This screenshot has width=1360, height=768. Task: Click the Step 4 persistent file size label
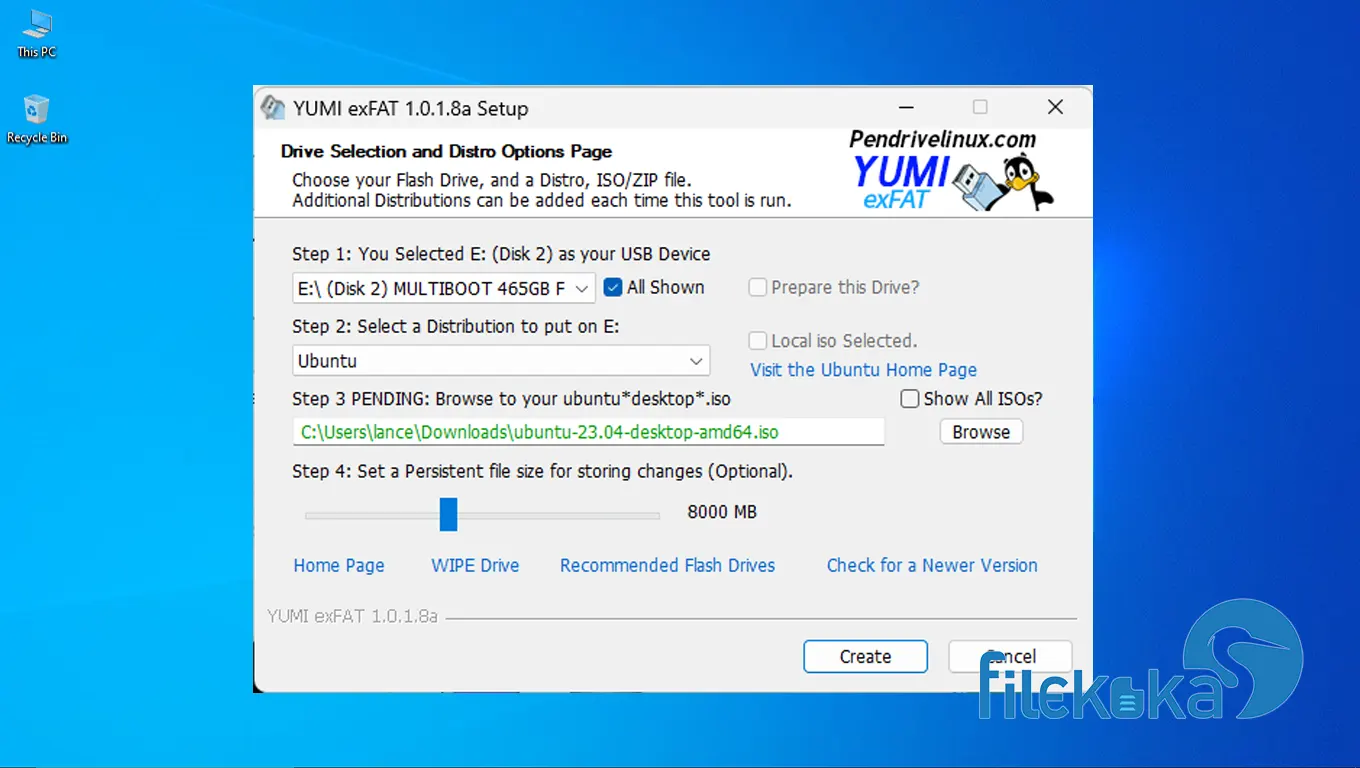click(x=542, y=471)
